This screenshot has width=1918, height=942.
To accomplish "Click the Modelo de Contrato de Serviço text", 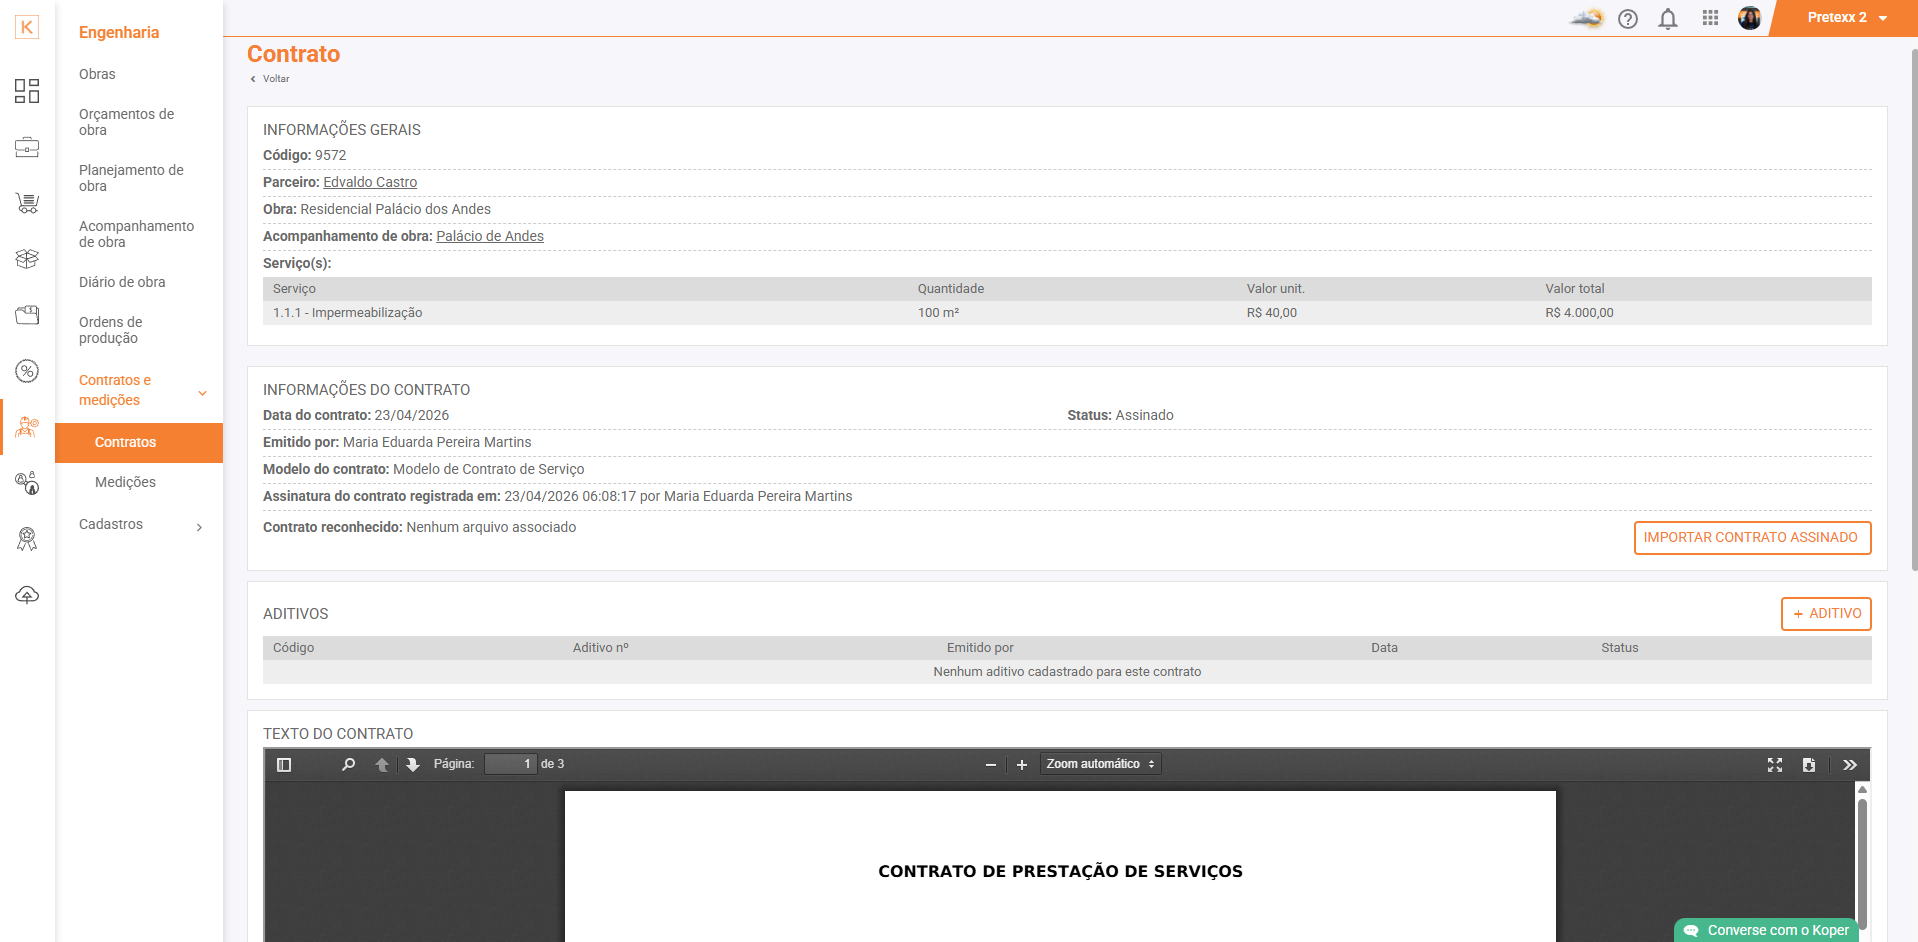I will (x=489, y=469).
